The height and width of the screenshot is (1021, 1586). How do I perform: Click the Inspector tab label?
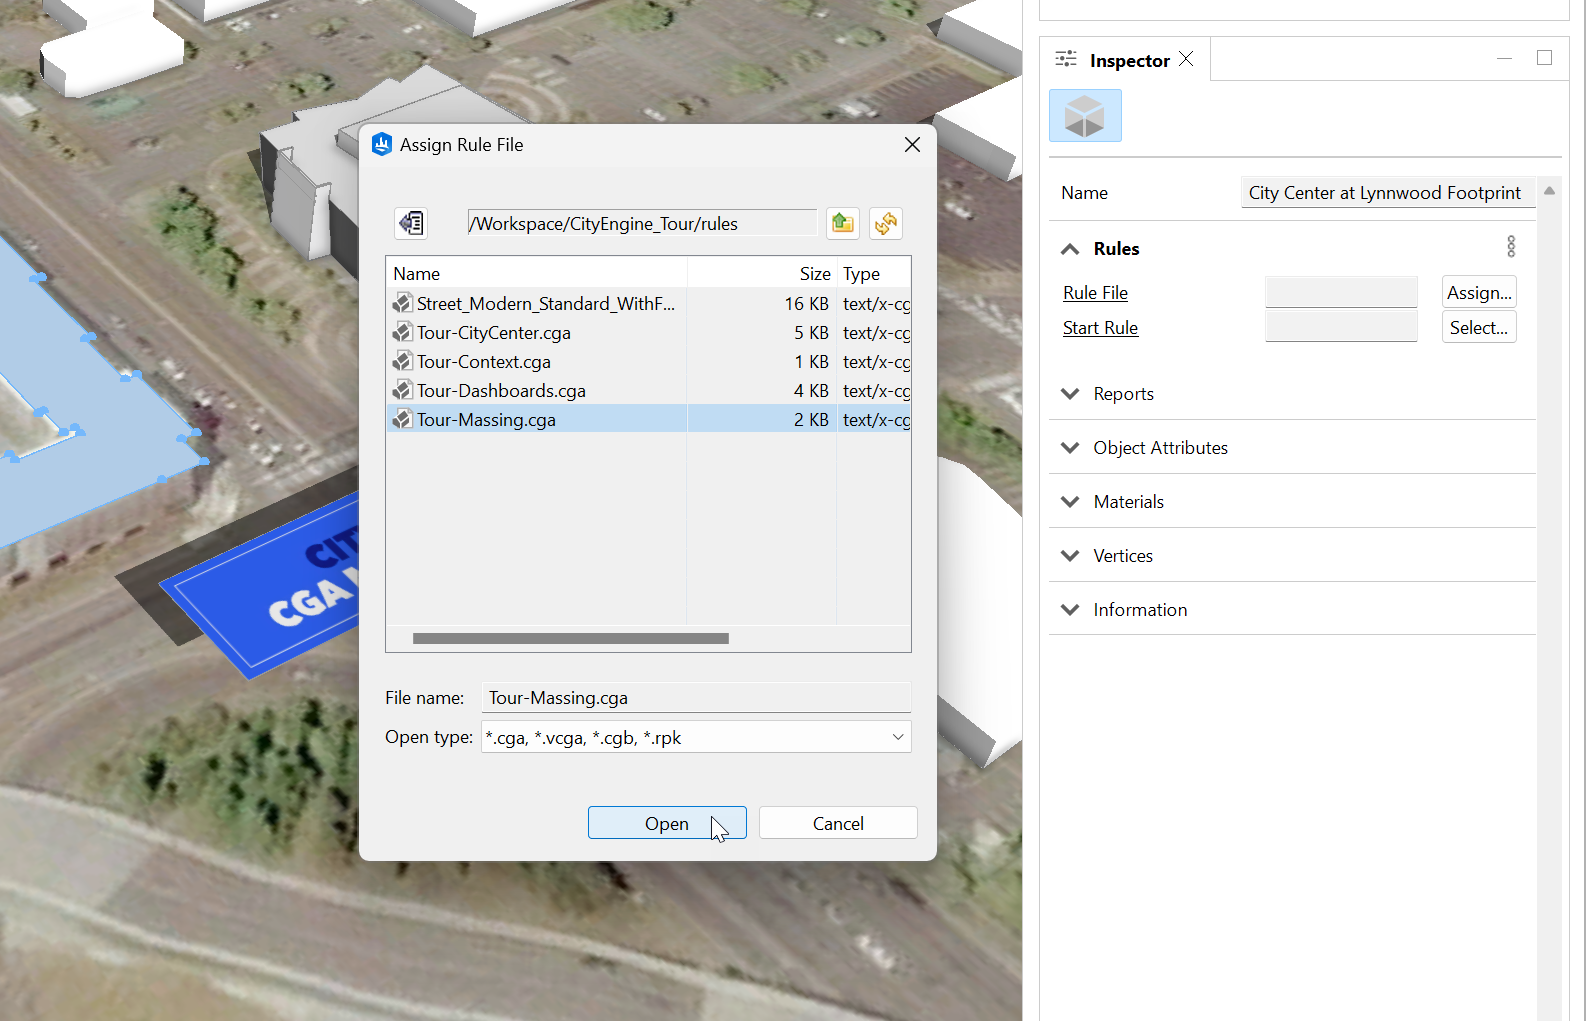click(x=1129, y=60)
